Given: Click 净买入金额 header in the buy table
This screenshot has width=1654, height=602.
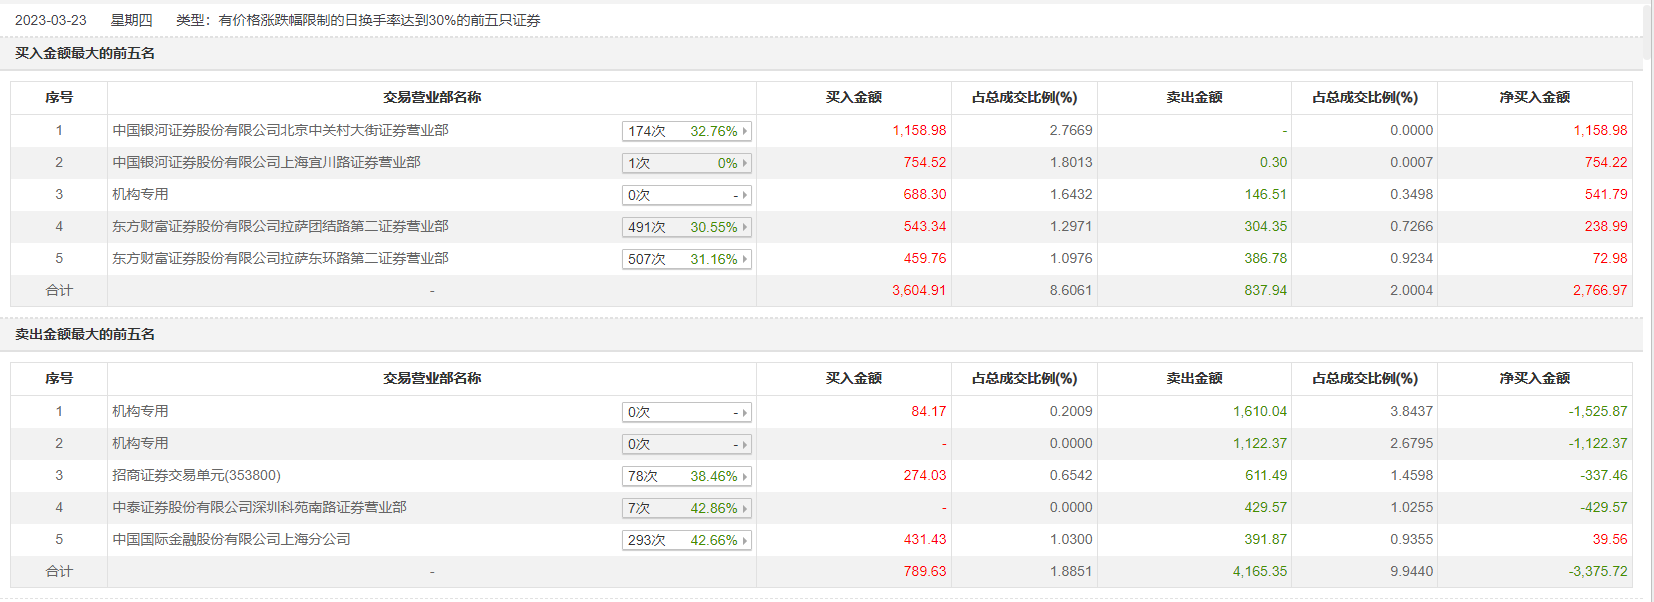Looking at the screenshot, I should click(x=1534, y=97).
